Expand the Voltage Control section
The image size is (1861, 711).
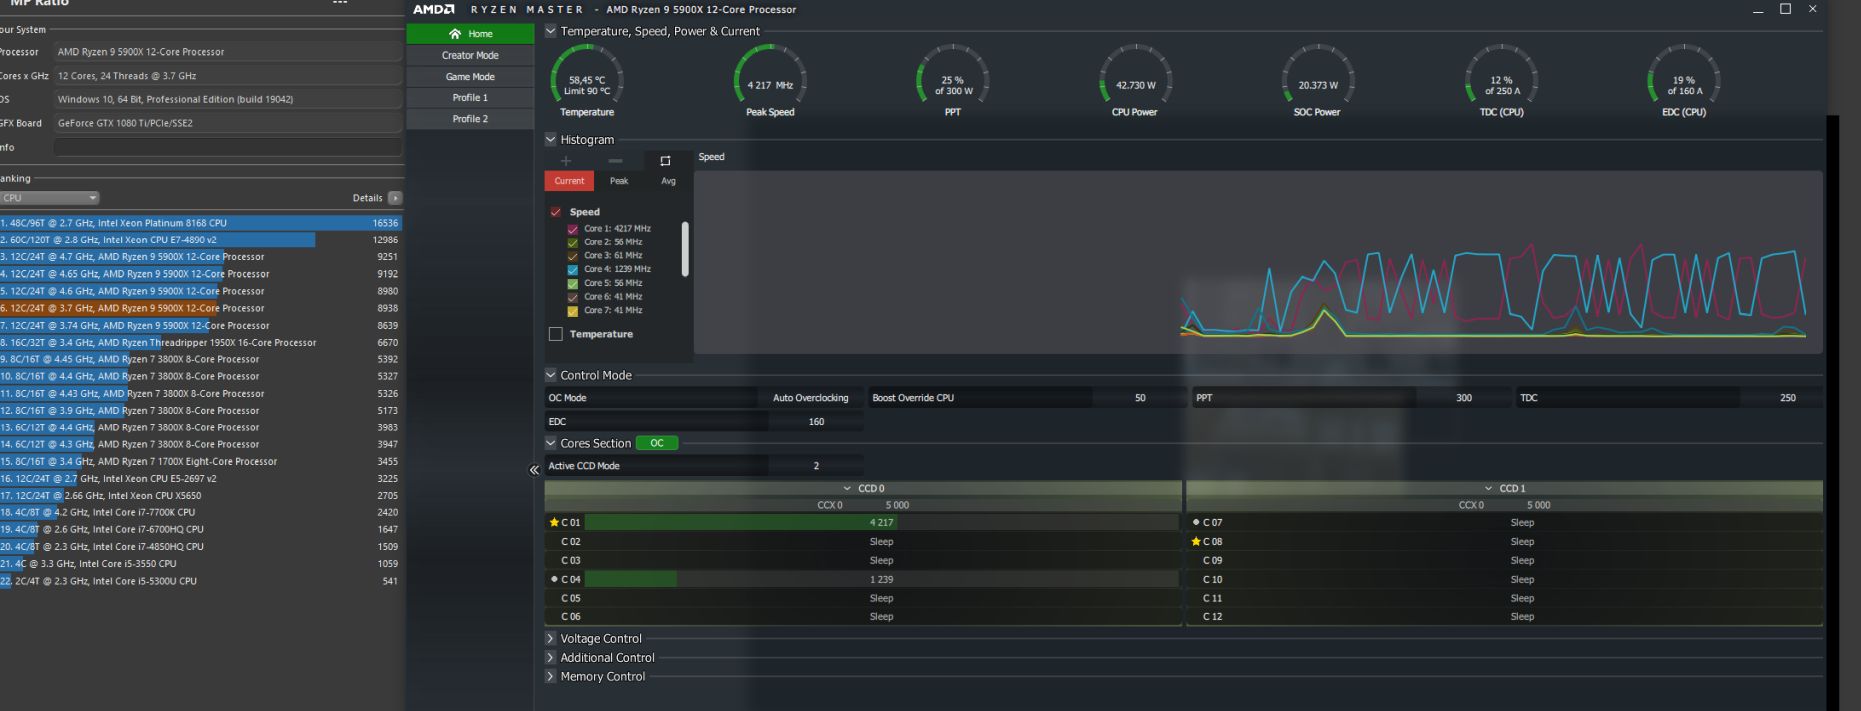(x=550, y=639)
